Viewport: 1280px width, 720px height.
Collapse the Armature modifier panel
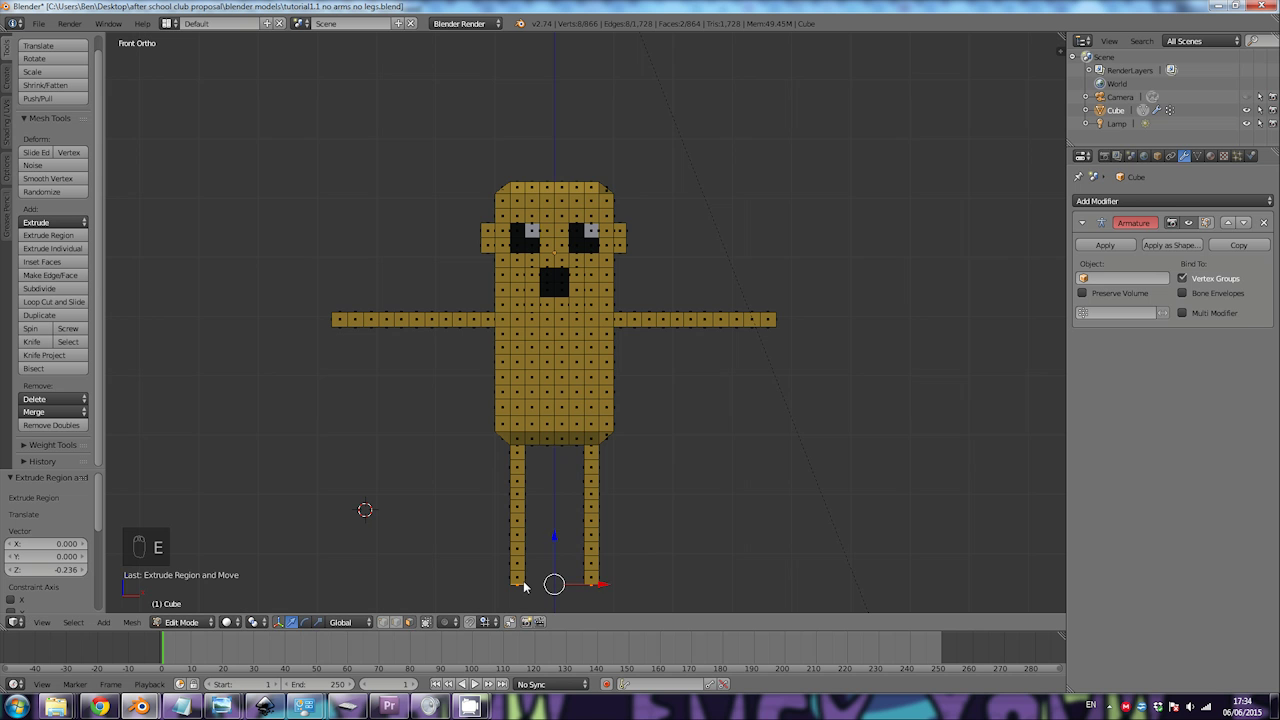[x=1082, y=223]
